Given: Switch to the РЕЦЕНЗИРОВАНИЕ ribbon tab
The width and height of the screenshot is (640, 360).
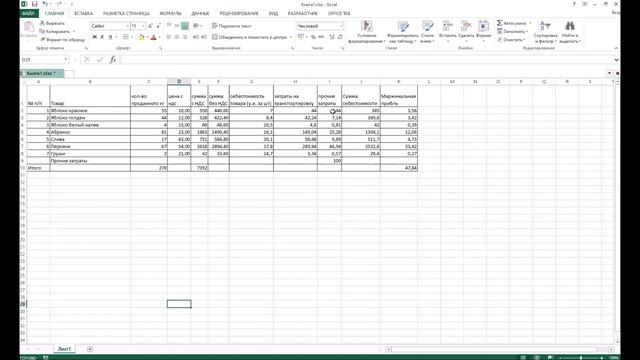Looking at the screenshot, I should (x=239, y=13).
